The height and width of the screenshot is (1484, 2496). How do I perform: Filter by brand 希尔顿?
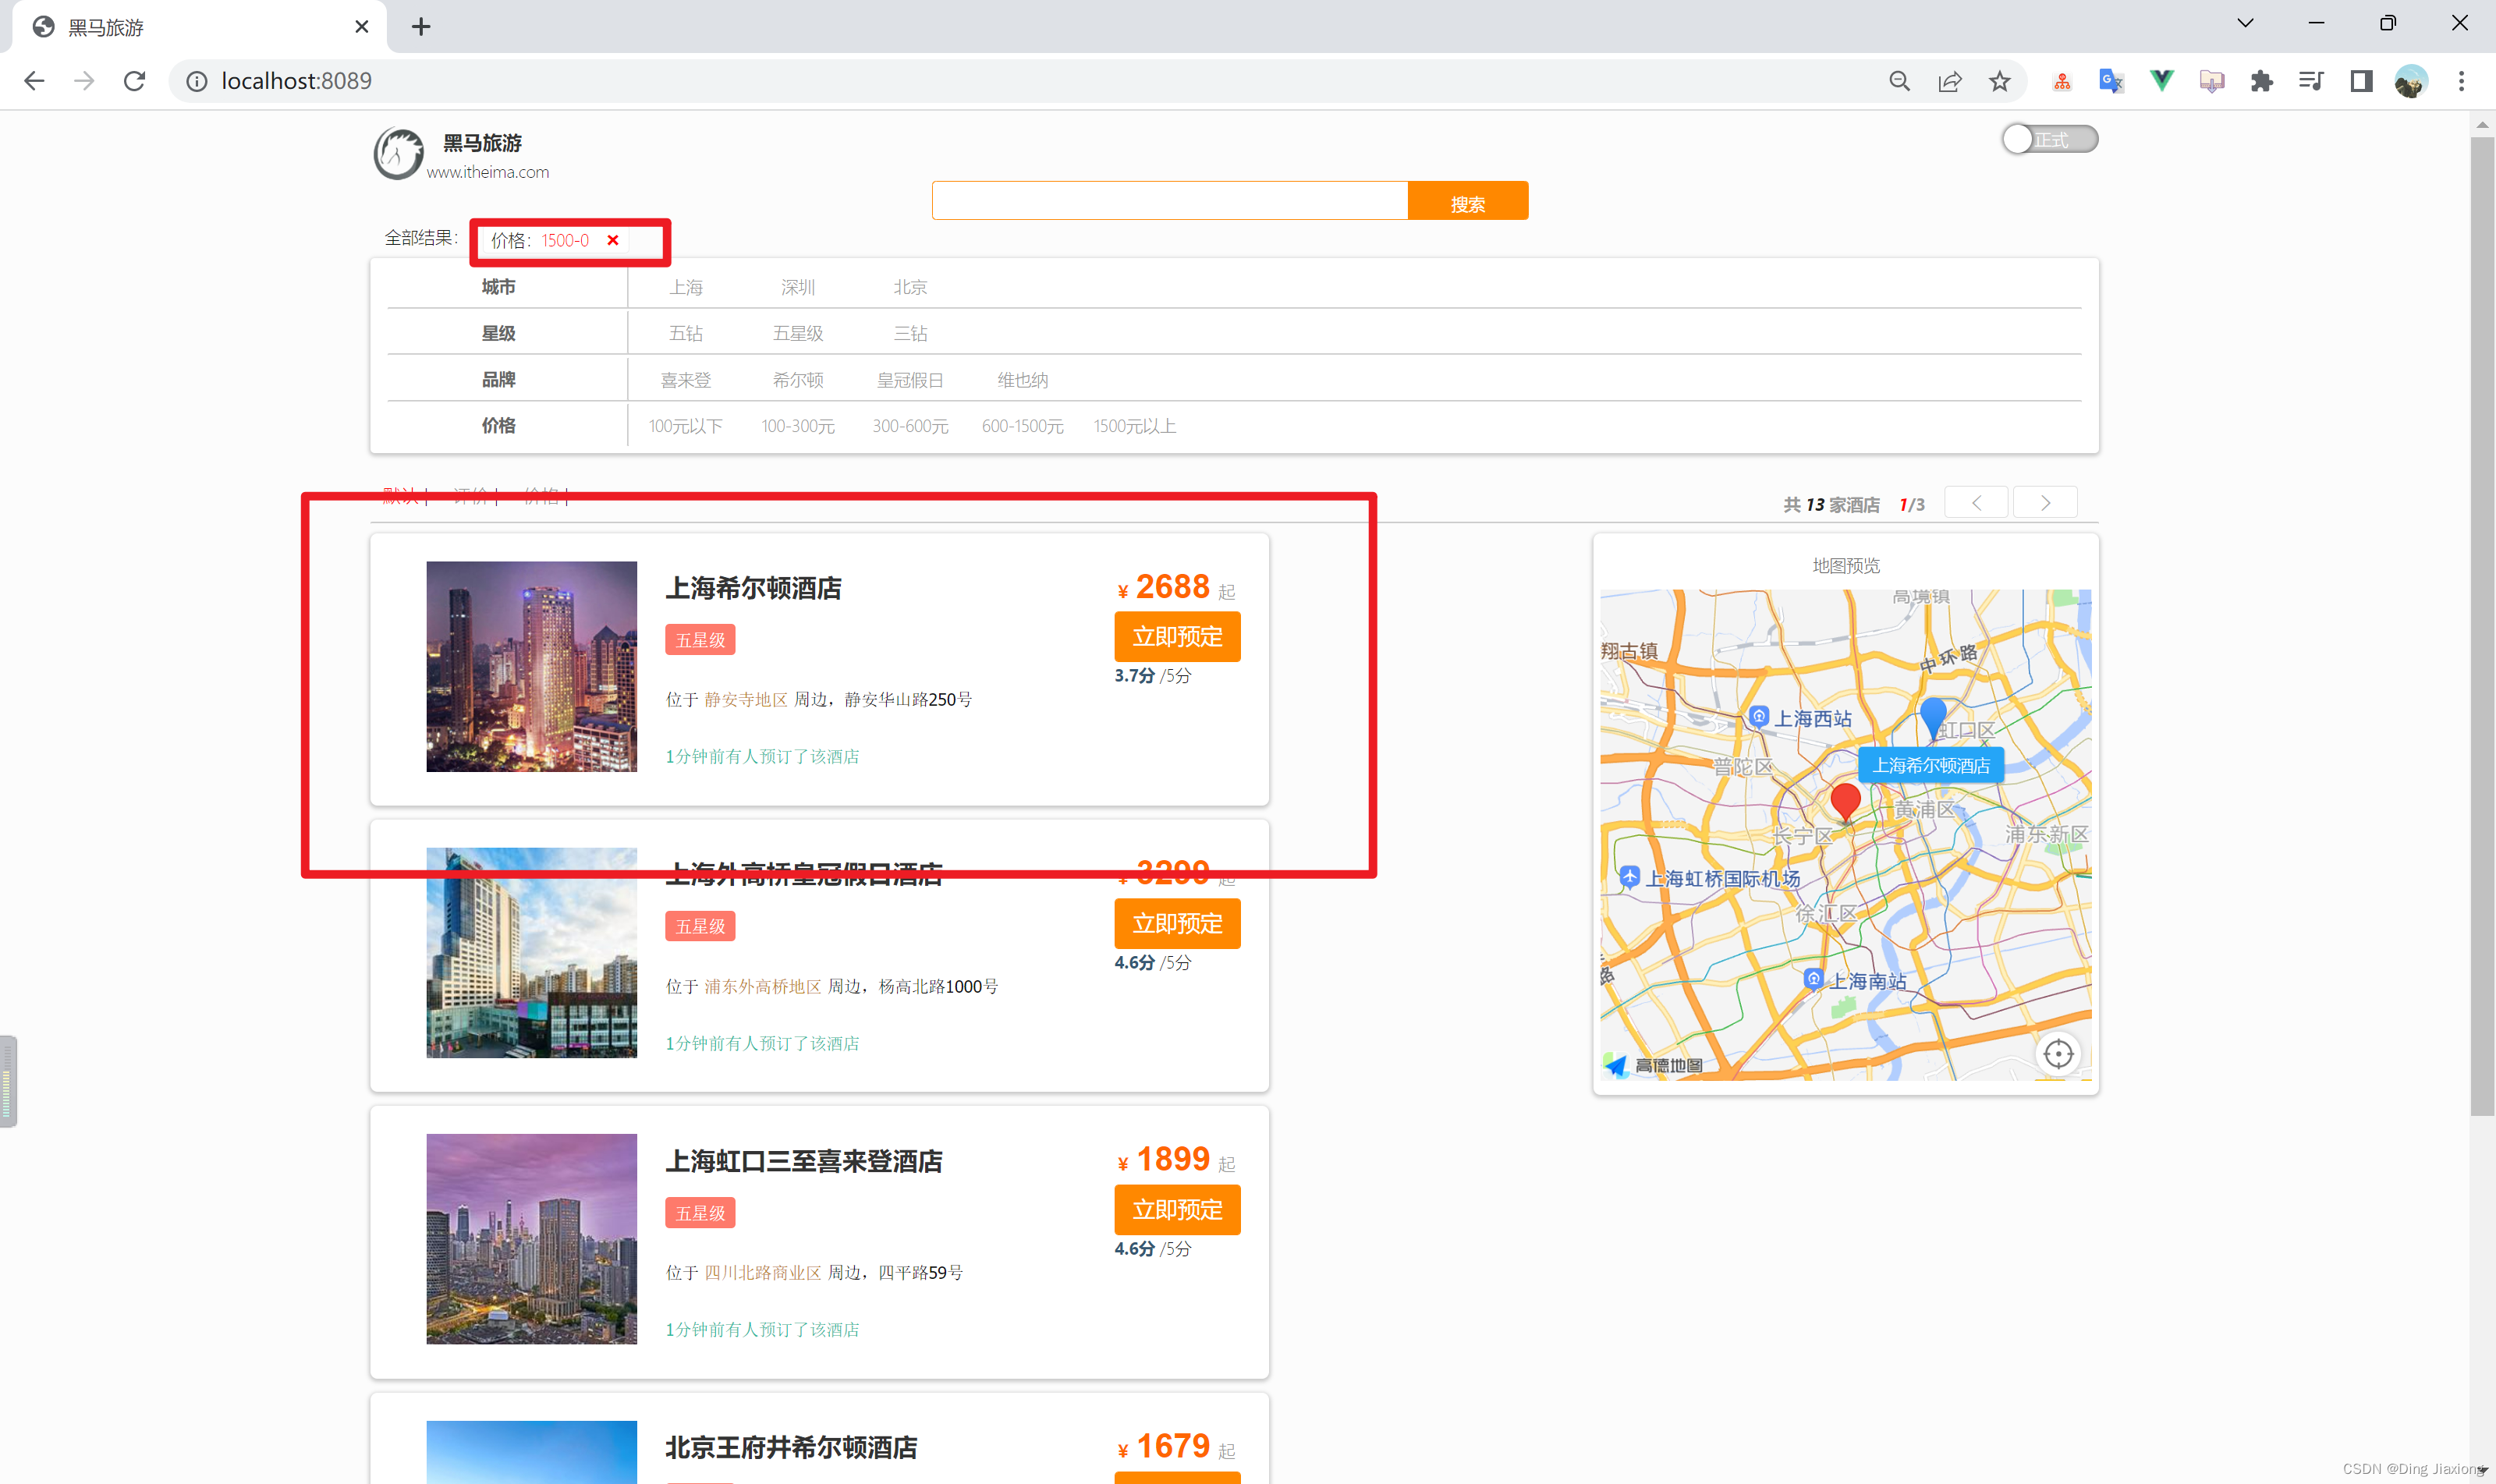pyautogui.click(x=798, y=380)
